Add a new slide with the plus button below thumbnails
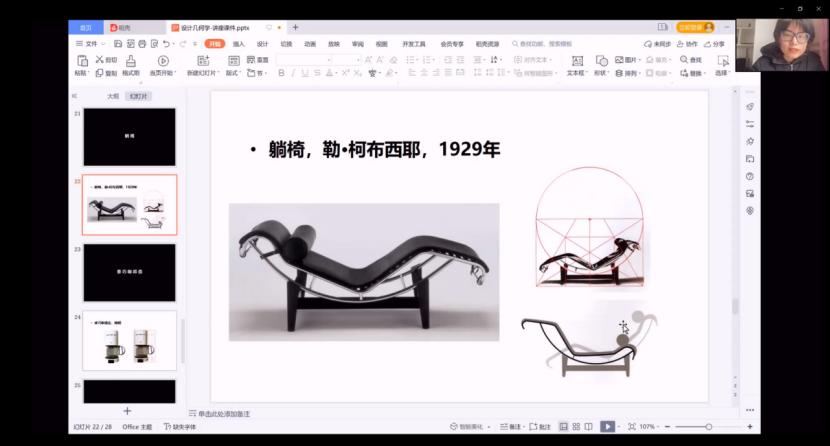 pos(127,411)
